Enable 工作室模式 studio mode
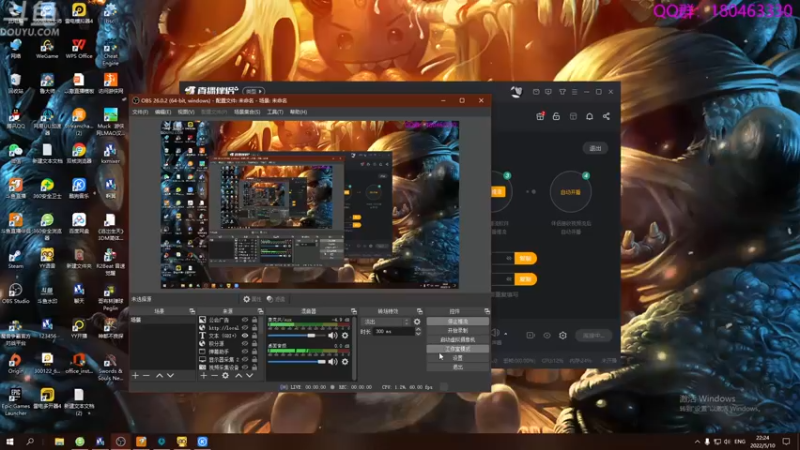The height and width of the screenshot is (450, 800). click(458, 349)
